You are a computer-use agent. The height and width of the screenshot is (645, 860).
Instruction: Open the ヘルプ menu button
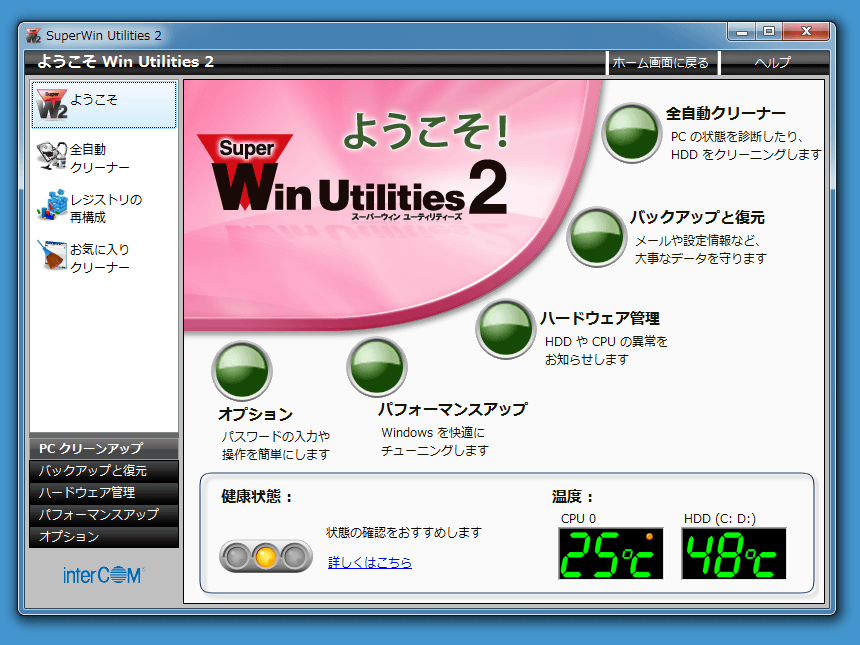pyautogui.click(x=773, y=63)
